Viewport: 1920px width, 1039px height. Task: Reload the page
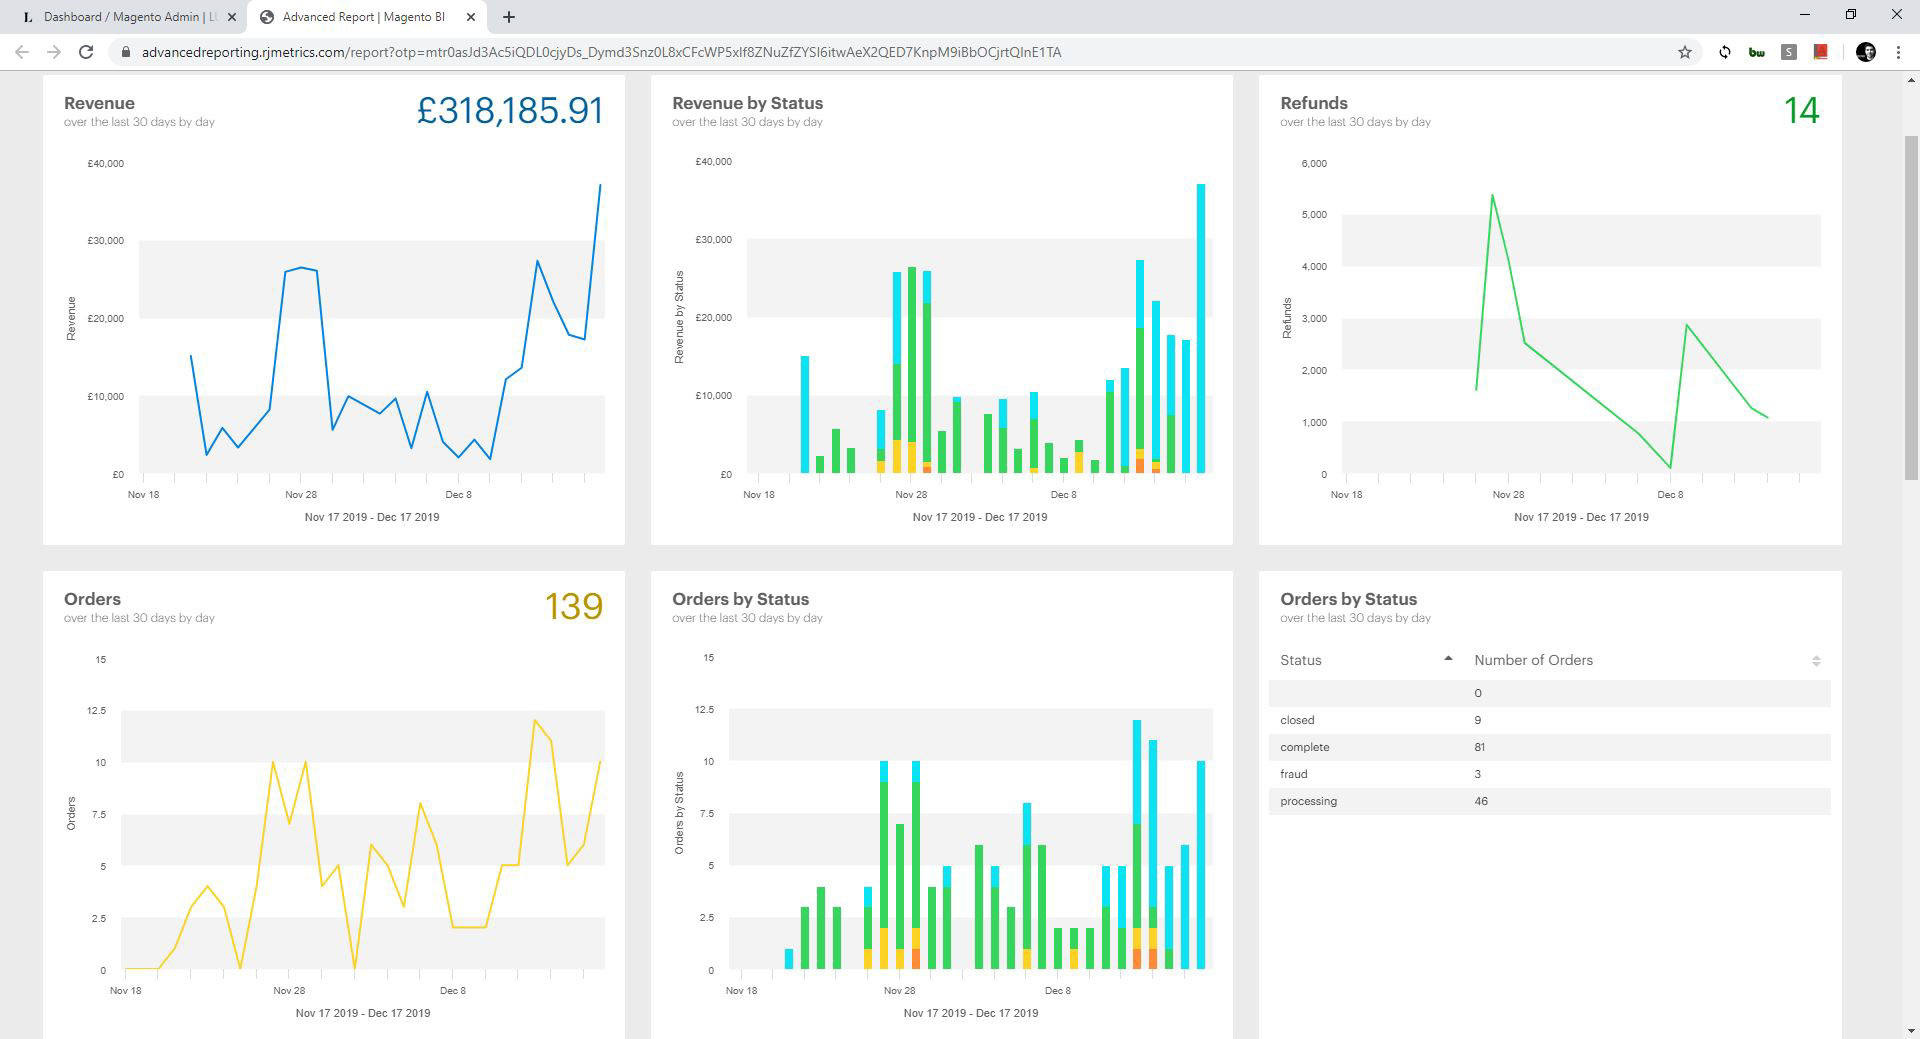pos(86,52)
